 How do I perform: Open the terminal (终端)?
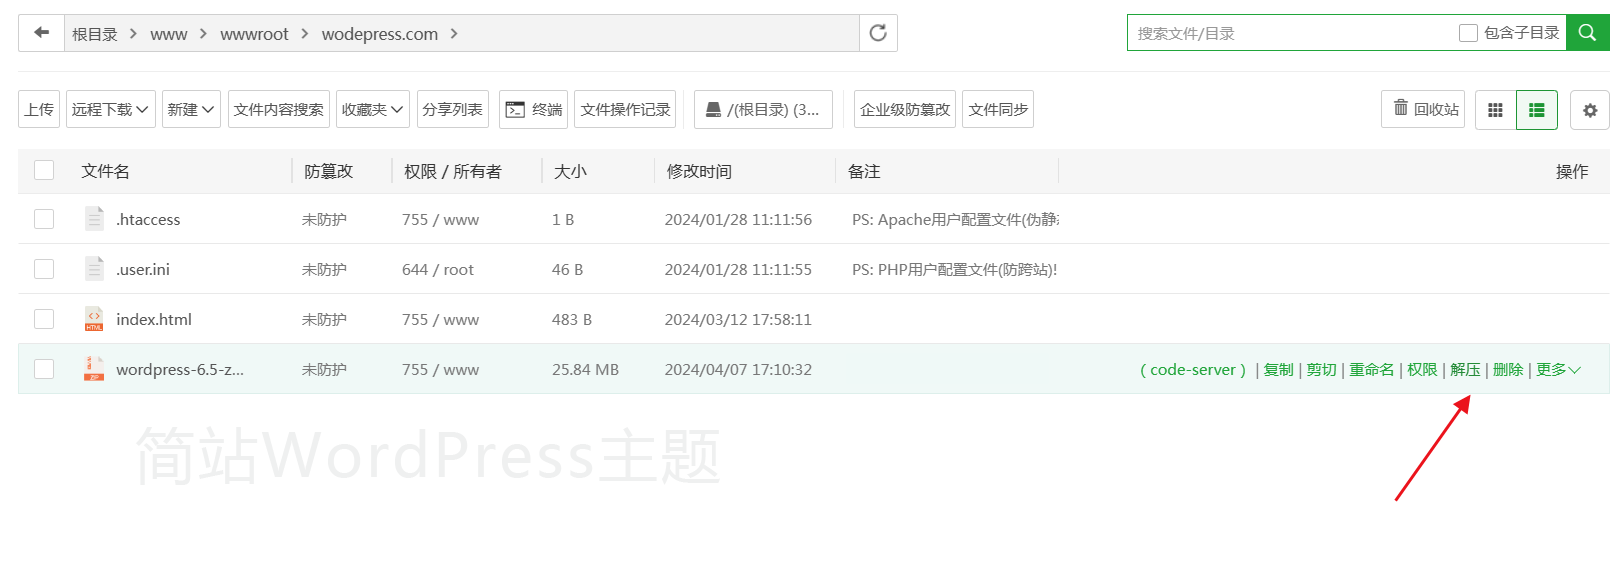coord(533,109)
